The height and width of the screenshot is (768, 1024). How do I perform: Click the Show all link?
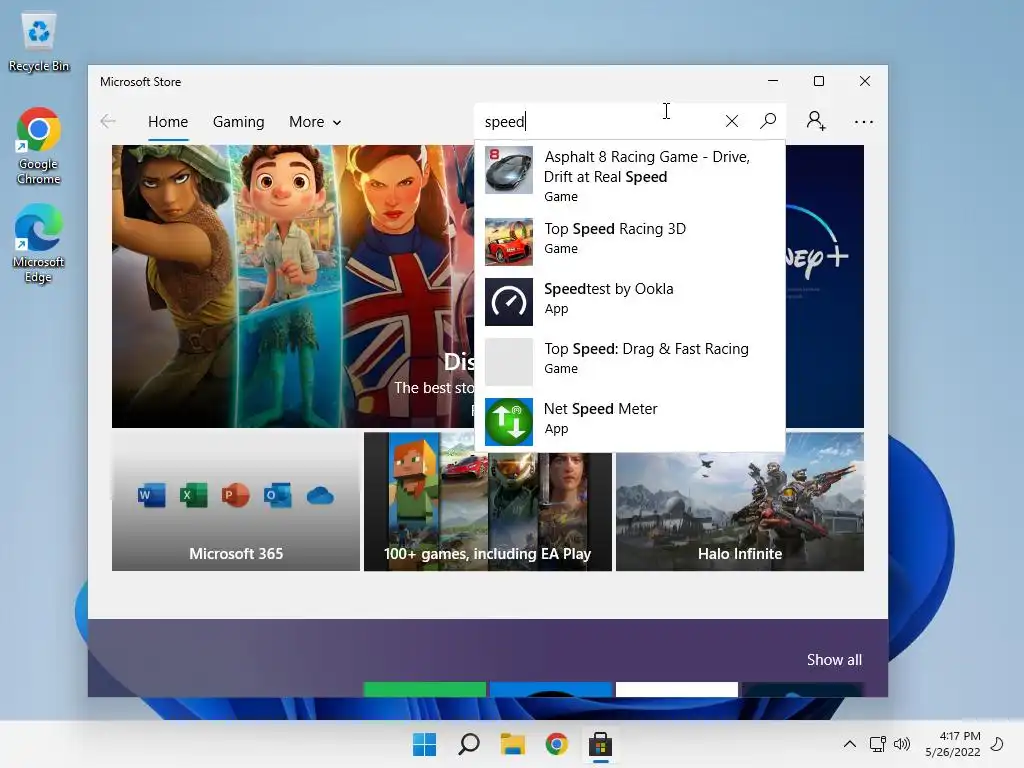(x=834, y=660)
